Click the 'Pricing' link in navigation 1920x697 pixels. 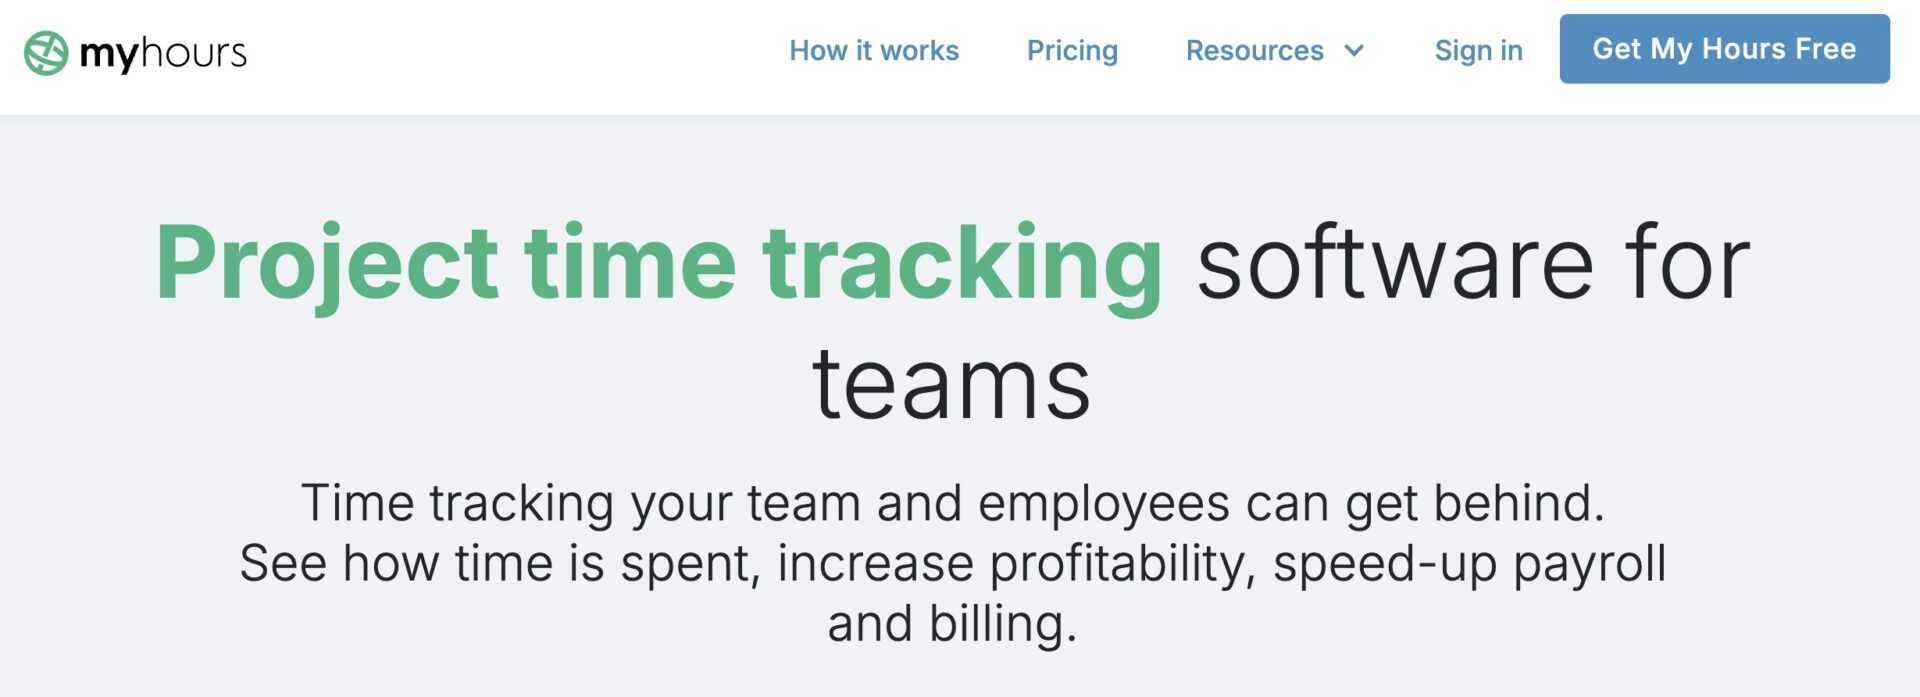(x=1072, y=50)
